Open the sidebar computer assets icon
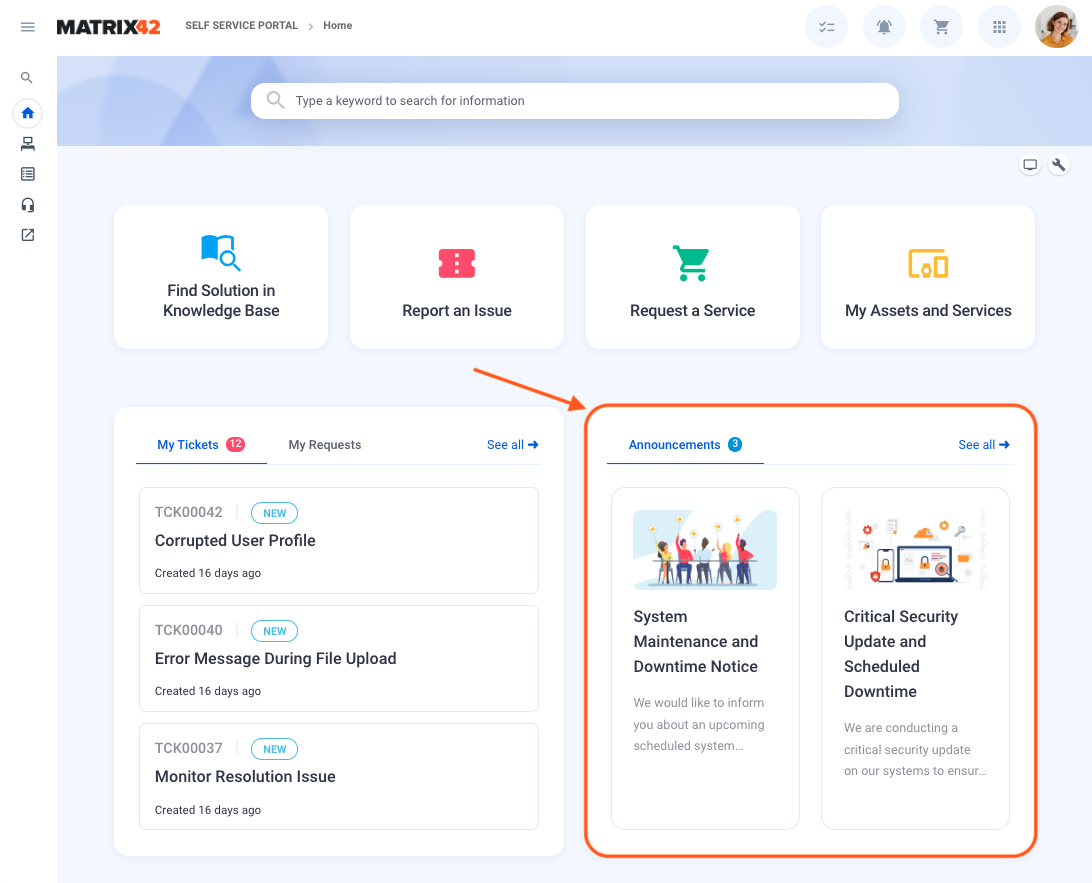The width and height of the screenshot is (1092, 883). point(27,143)
